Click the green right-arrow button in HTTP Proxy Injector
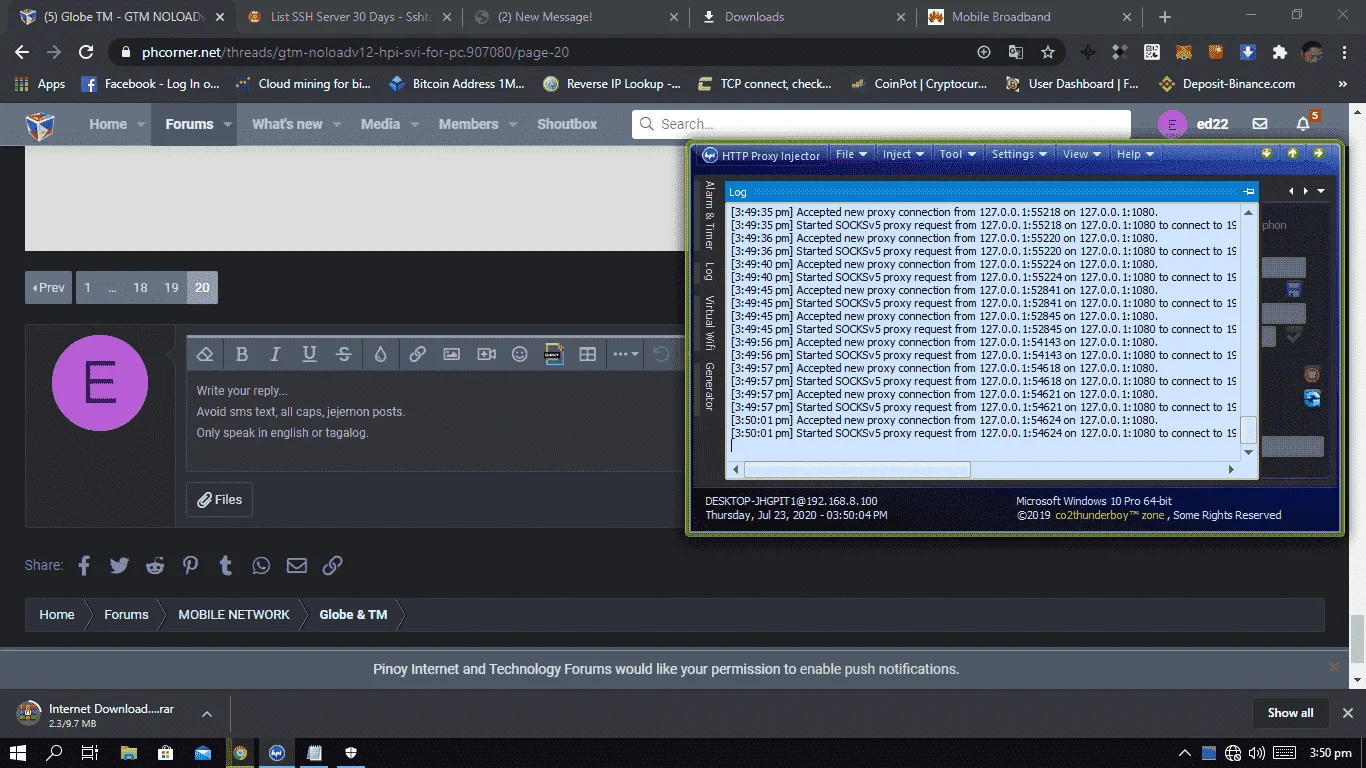 [1319, 153]
